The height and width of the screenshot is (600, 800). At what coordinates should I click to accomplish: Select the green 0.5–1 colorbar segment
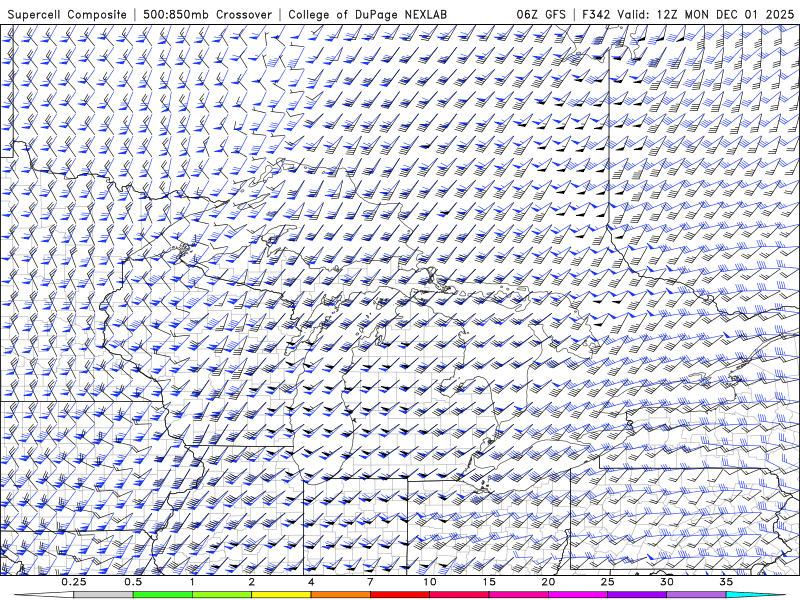(x=163, y=595)
